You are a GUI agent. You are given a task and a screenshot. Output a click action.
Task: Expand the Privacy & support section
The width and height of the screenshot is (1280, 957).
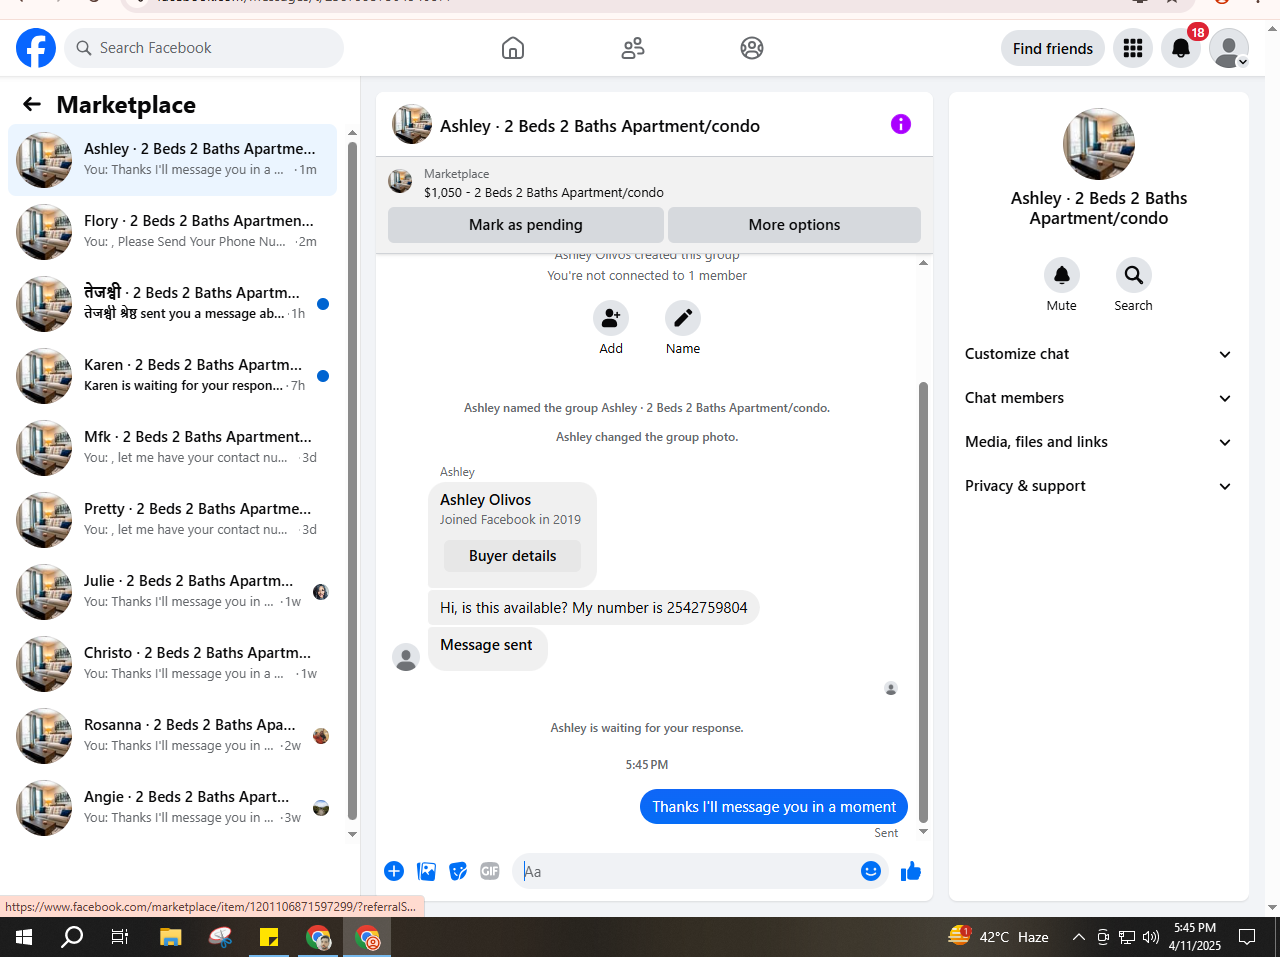point(1098,486)
